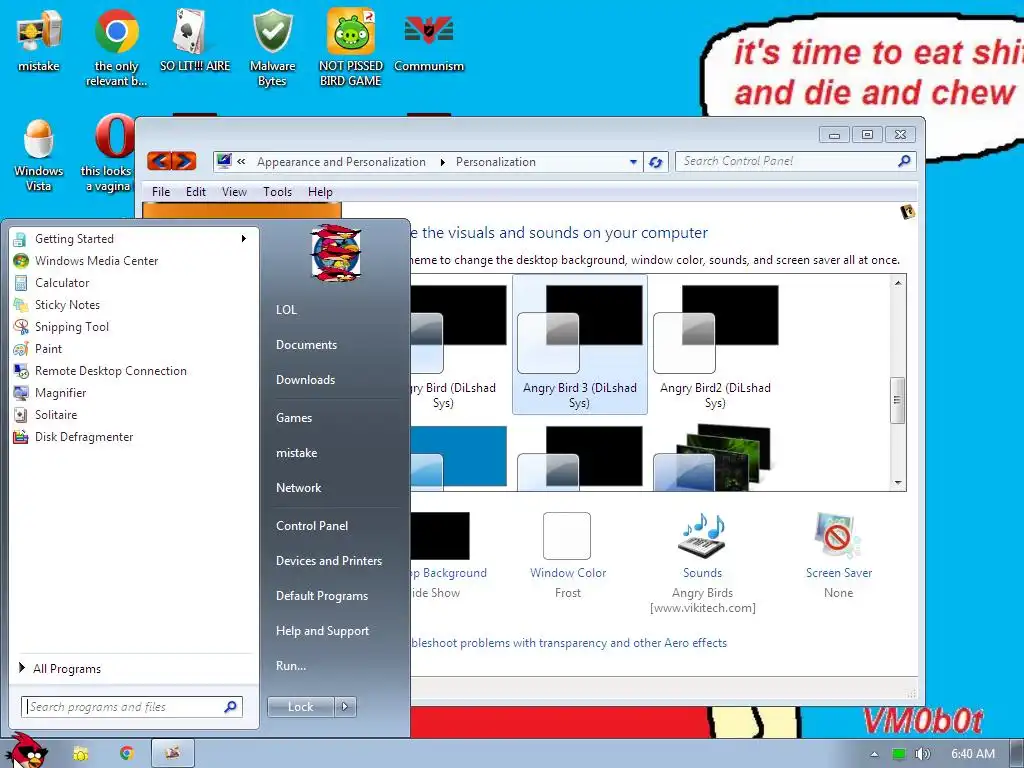Screen dimensions: 1024x768
Task: Open Window Color Frost swatch
Action: (x=567, y=536)
